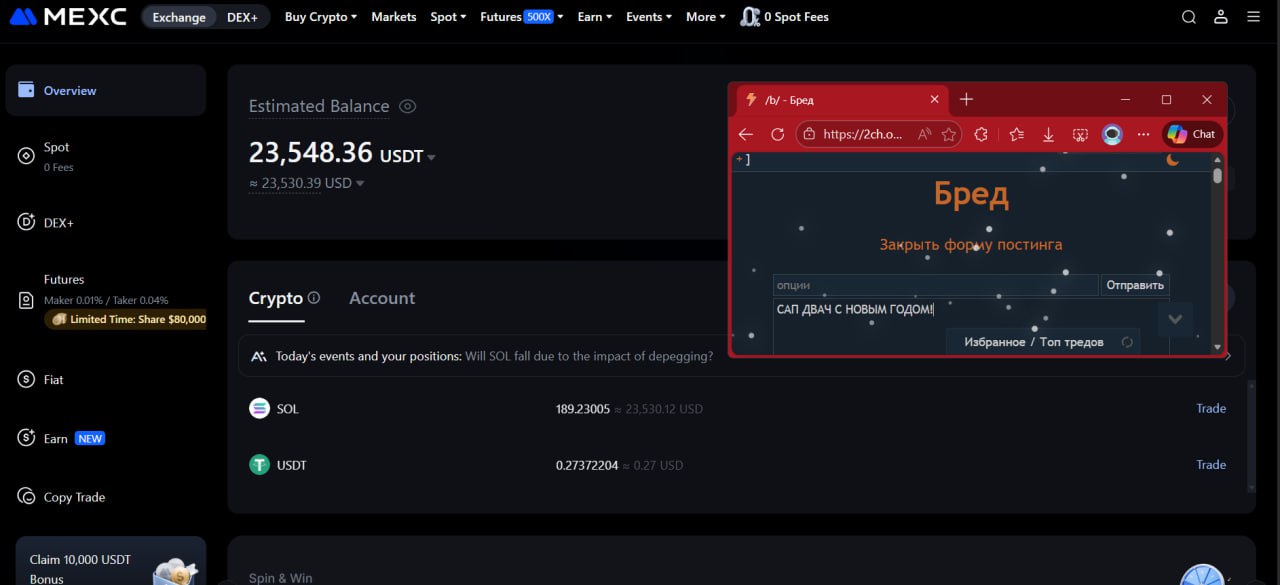
Task: Expand the top Earn menu dropdown
Action: point(594,17)
